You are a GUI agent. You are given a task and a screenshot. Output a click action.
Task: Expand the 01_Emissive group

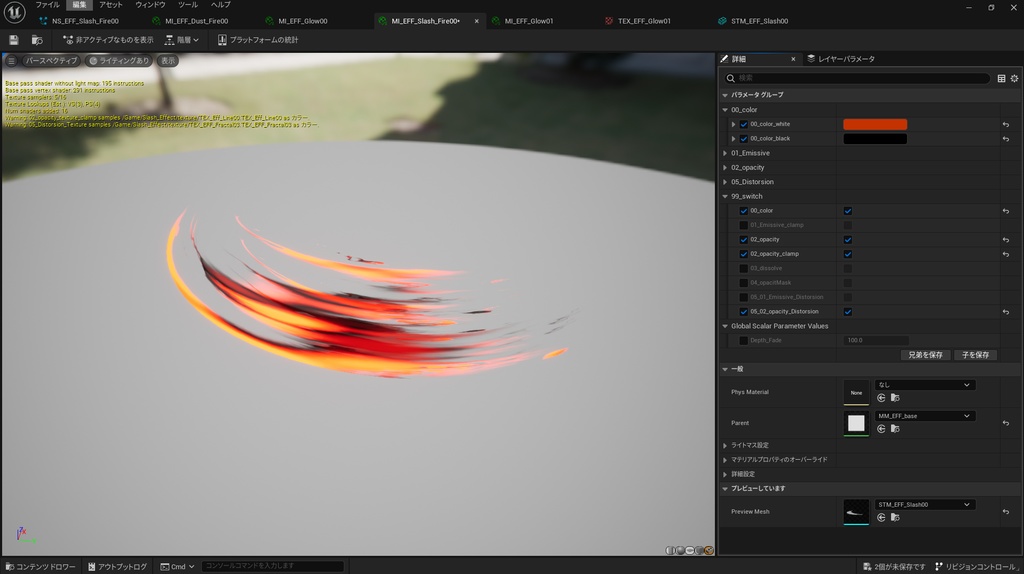tap(725, 153)
